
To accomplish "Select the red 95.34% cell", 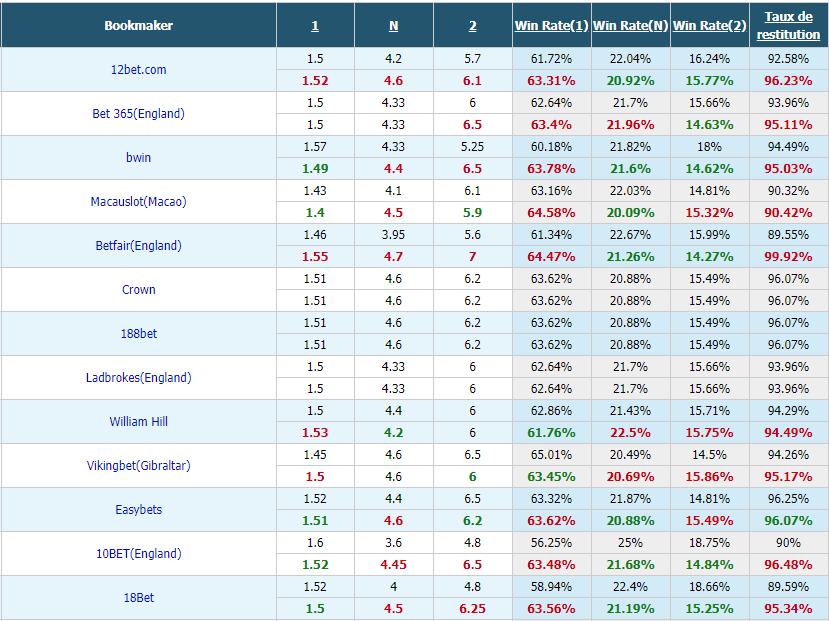I will [x=788, y=609].
